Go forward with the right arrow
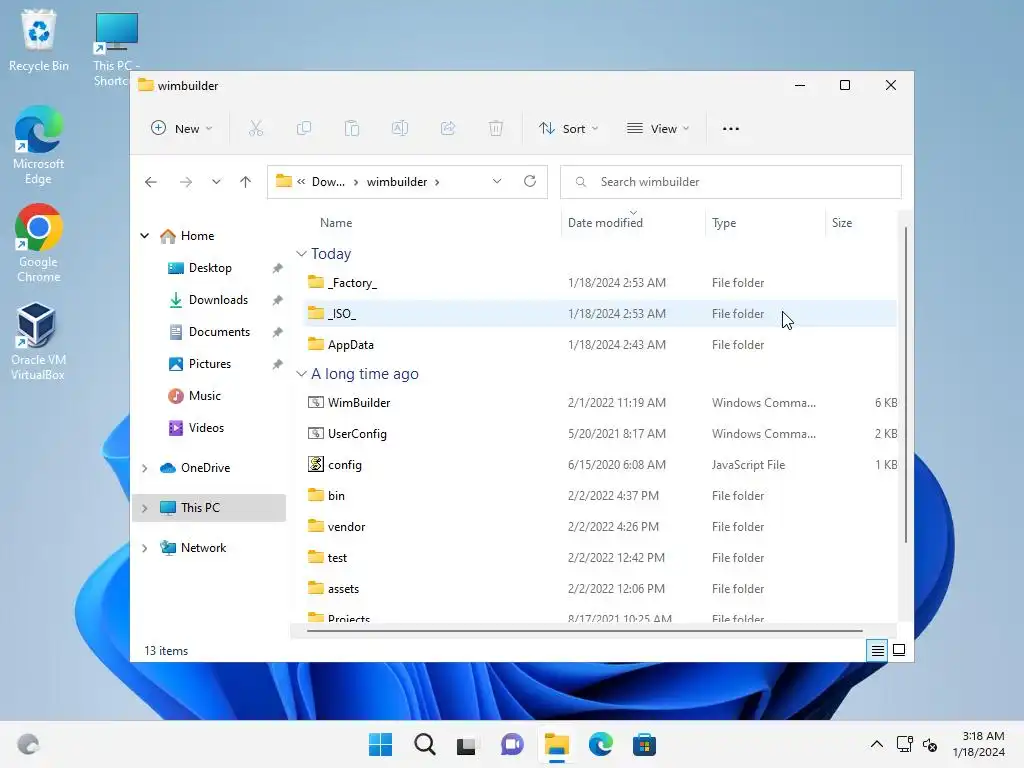This screenshot has width=1024, height=768. pos(186,182)
